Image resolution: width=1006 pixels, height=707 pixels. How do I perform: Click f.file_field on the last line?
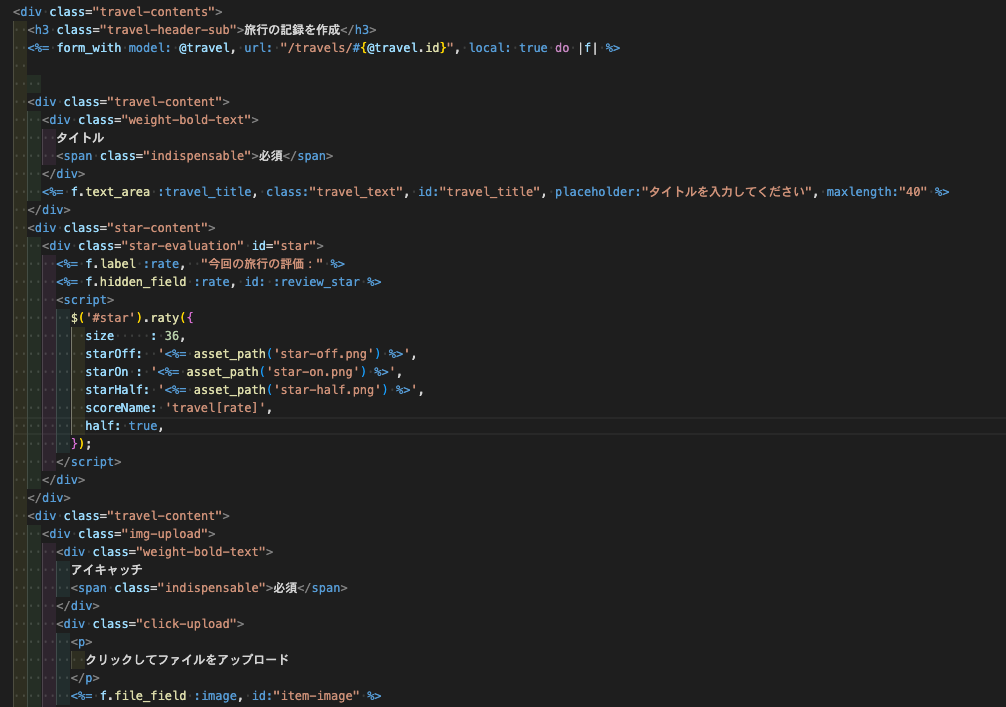(143, 694)
